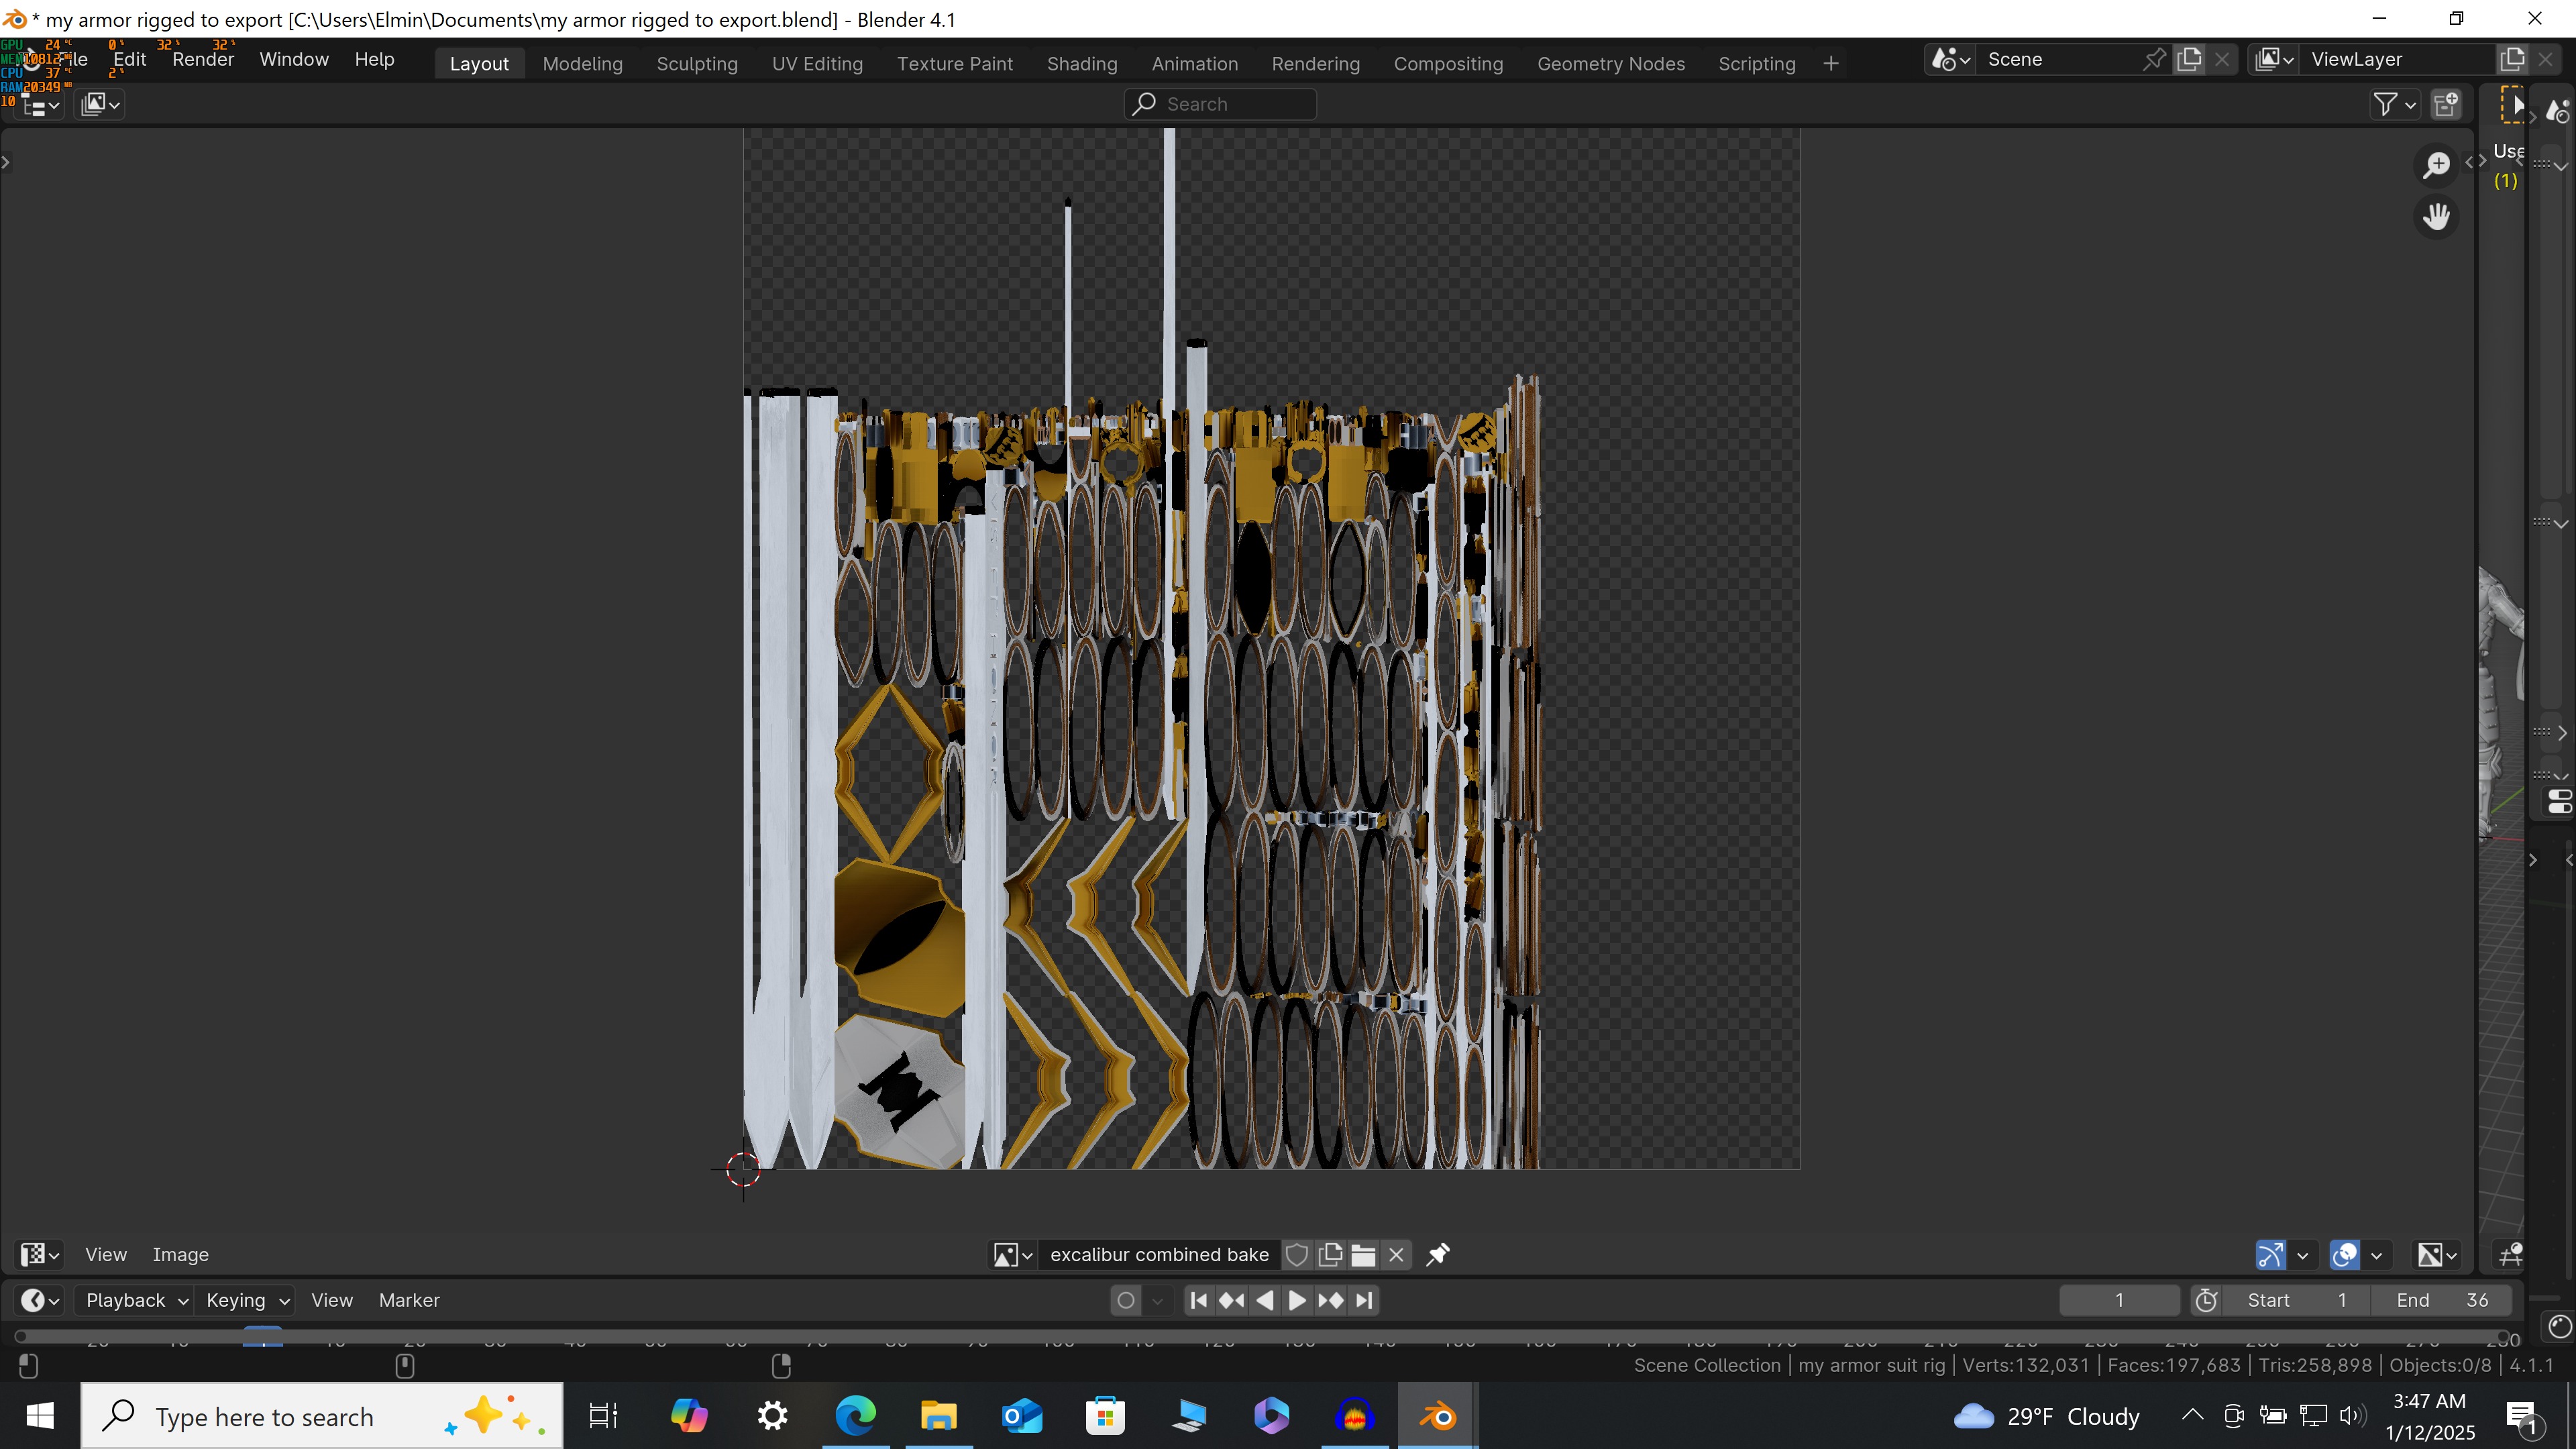
Task: Open the Playback popover
Action: click(135, 1300)
